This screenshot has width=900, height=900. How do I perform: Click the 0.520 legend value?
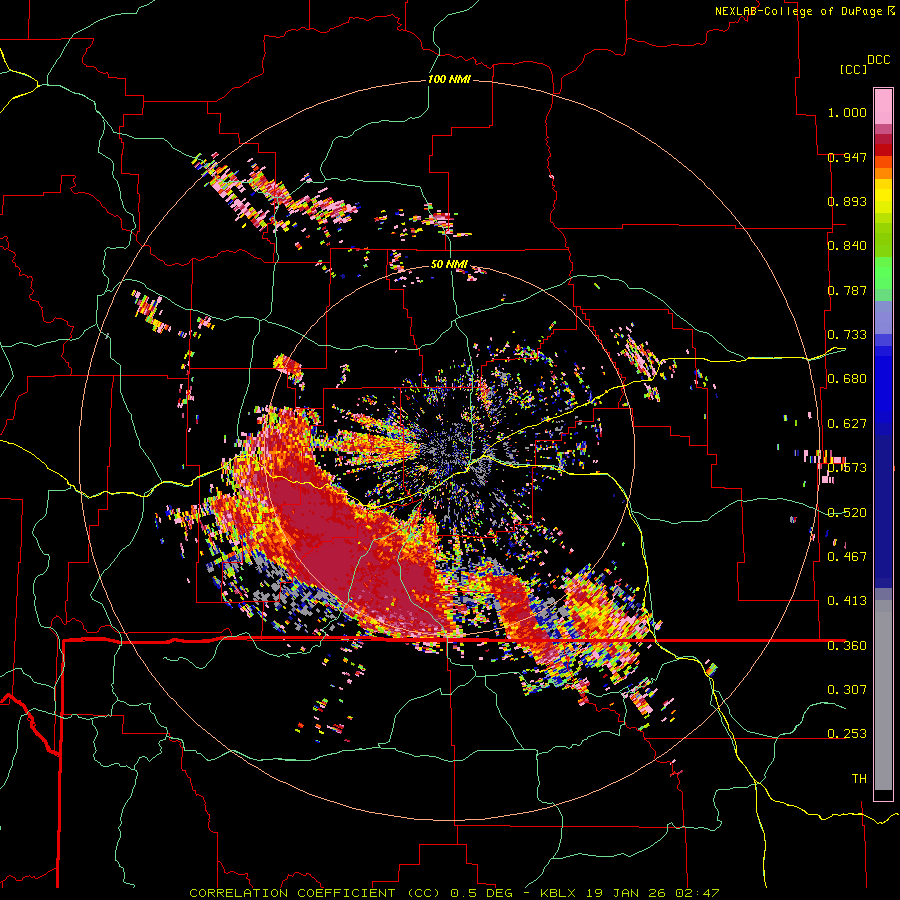(x=847, y=513)
